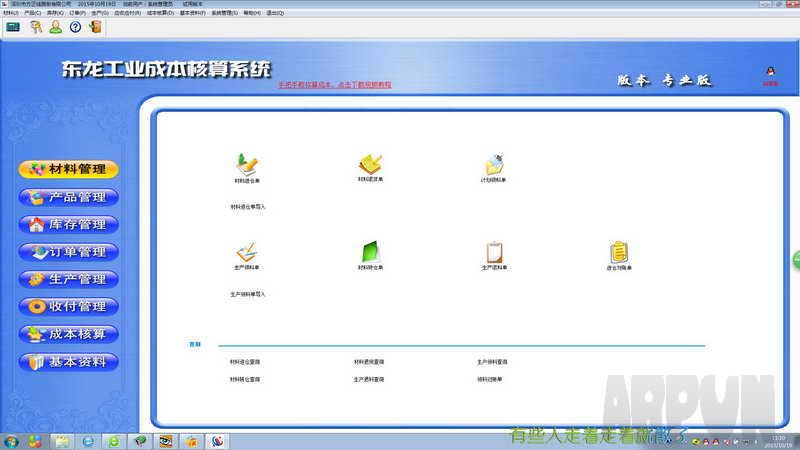
Task: Open the 生产领料单 icon
Action: pyautogui.click(x=247, y=252)
